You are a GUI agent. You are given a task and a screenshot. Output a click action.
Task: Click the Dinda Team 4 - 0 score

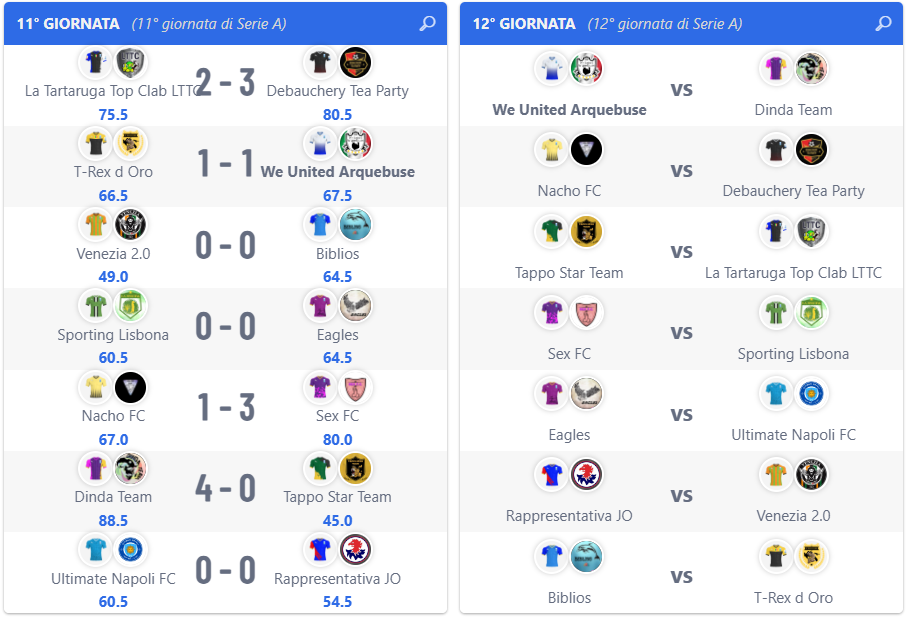[225, 488]
